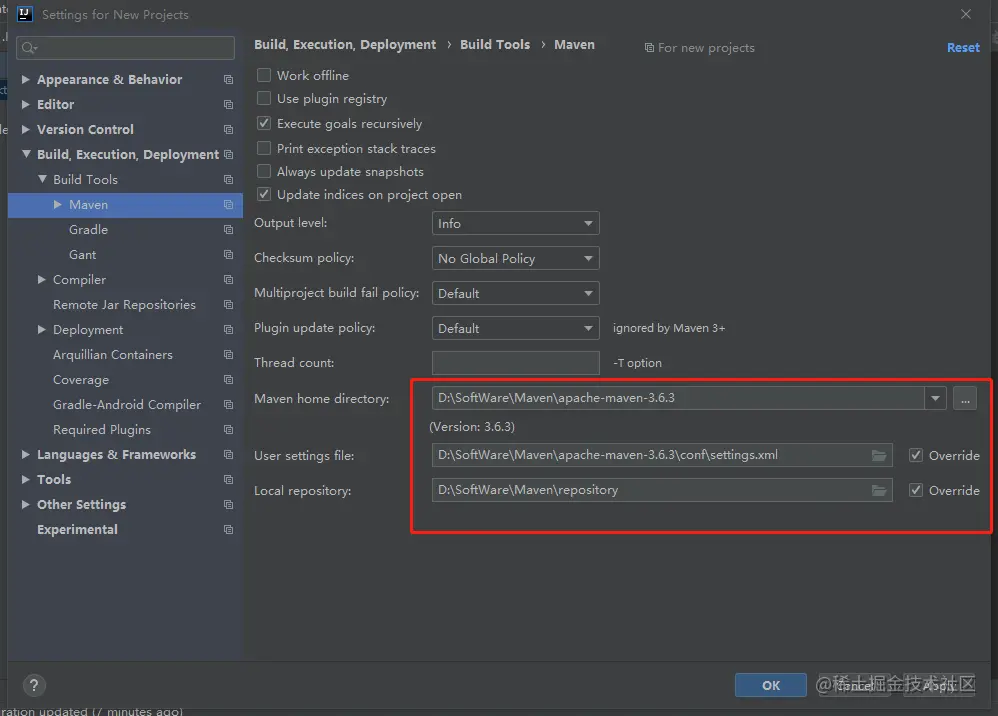Click the Local repository path field
Screen dimensions: 998x716
click(x=662, y=490)
